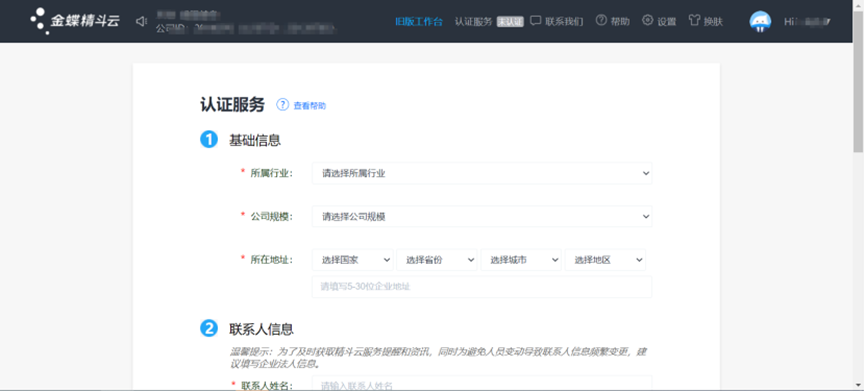The height and width of the screenshot is (391, 865).
Task: Click the 金蝶精斗云 logo
Action: point(75,21)
